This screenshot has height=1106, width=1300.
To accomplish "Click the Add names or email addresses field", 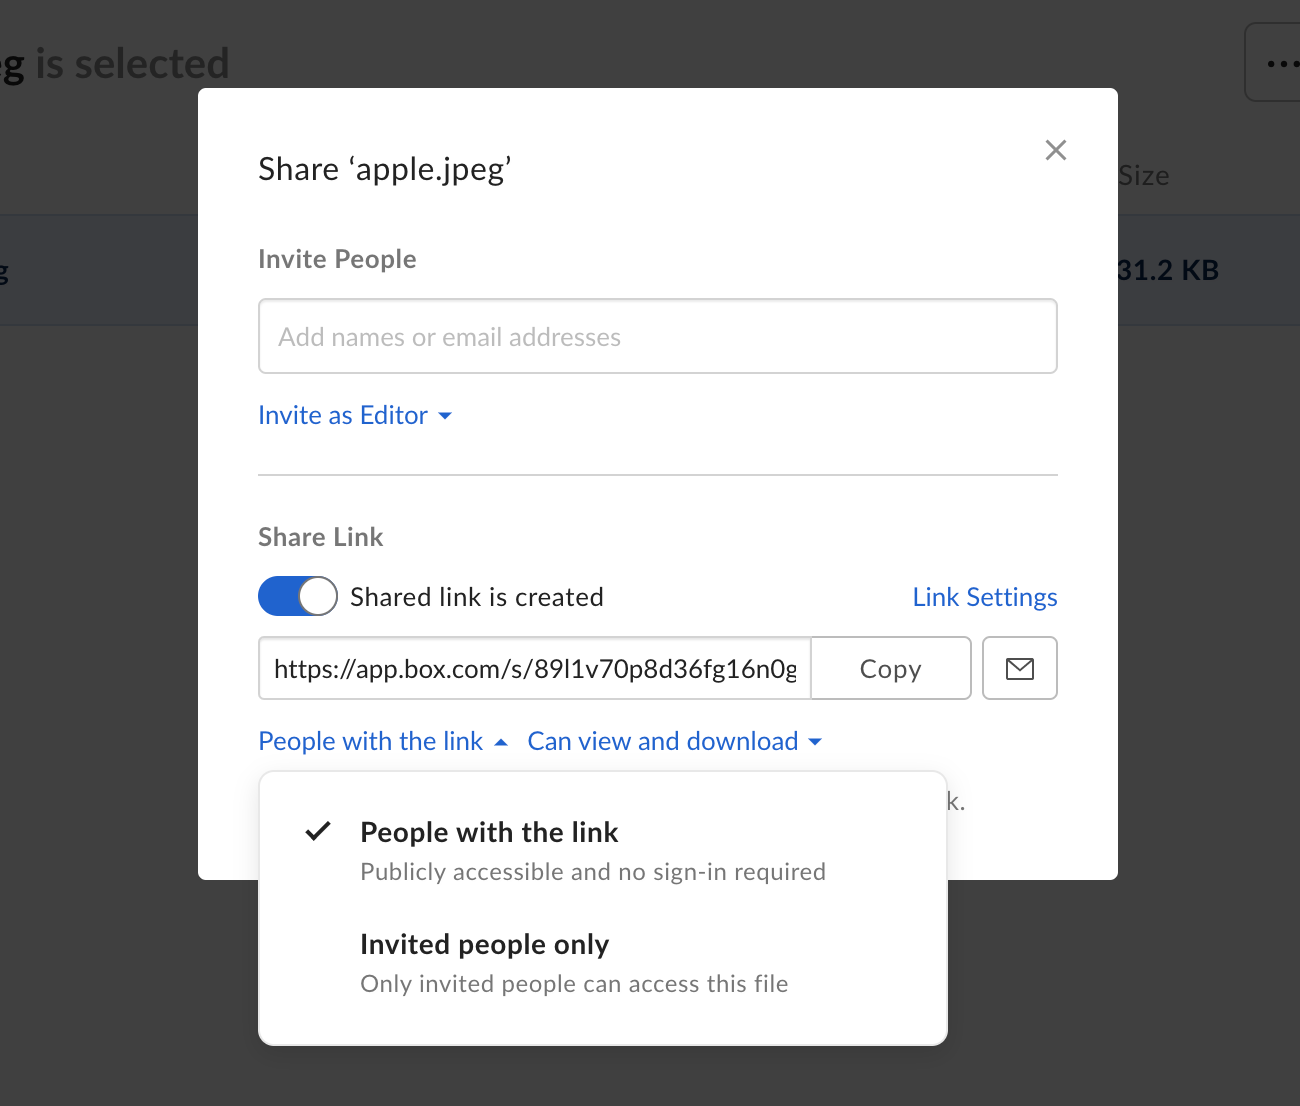I will 657,337.
